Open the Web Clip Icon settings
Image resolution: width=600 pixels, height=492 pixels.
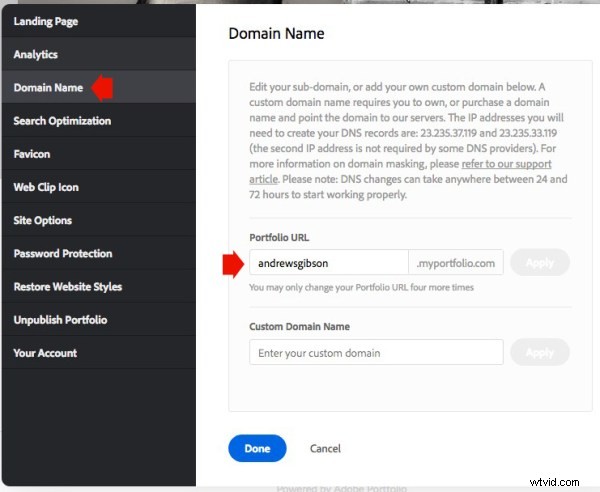[46, 187]
